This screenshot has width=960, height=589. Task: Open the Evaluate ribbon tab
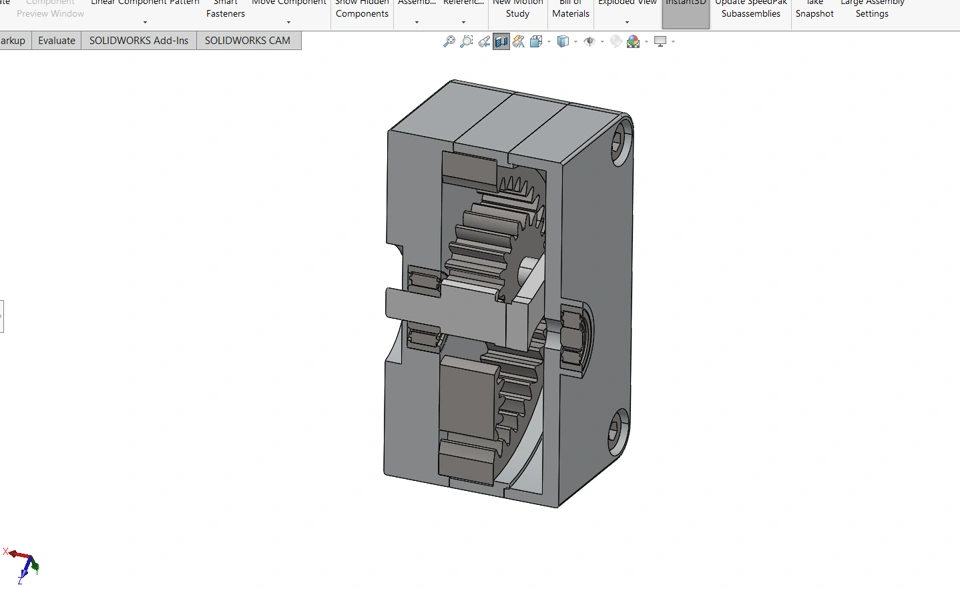(x=56, y=40)
